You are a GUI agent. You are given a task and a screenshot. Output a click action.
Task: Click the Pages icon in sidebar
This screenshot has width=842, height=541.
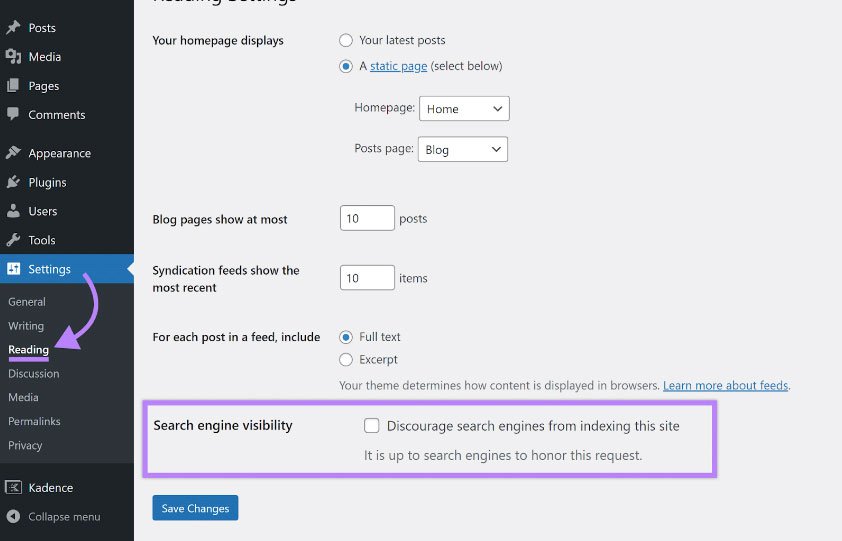pyautogui.click(x=13, y=86)
